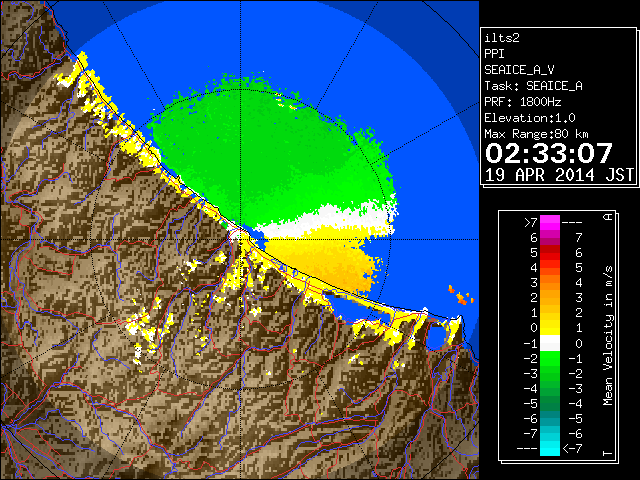Click the "<-7" label on the legend
640x480 pixels.
572,449
